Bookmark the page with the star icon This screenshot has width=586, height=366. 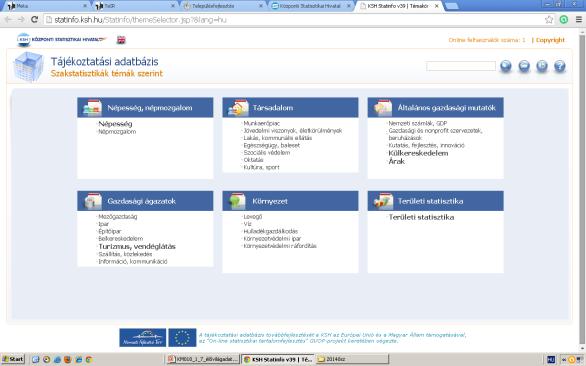[549, 20]
